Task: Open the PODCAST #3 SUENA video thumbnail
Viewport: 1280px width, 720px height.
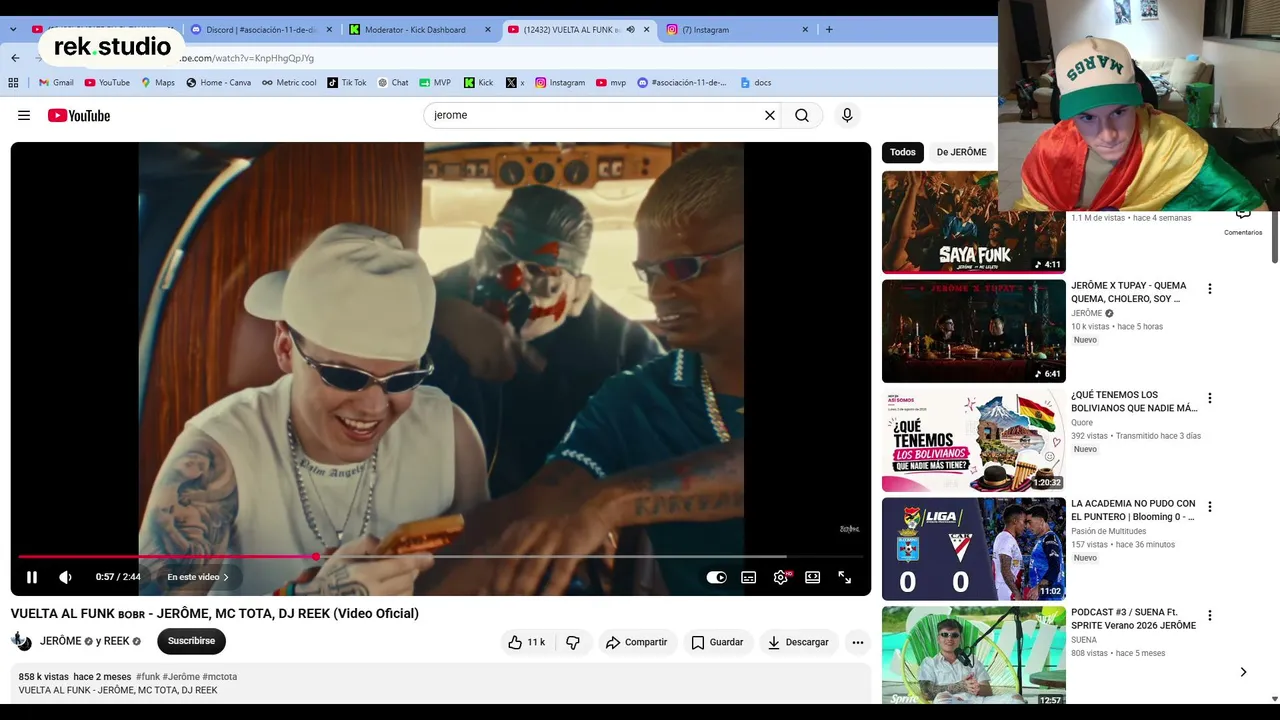Action: (x=974, y=655)
